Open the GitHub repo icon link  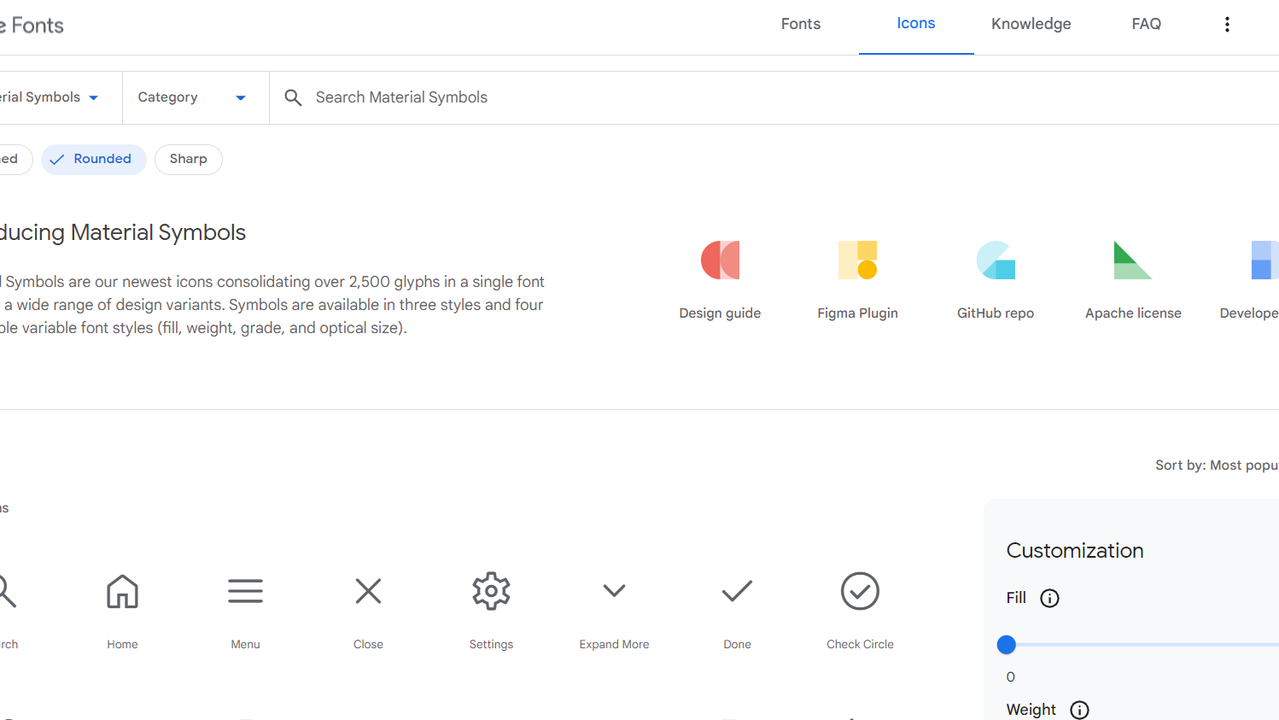995,260
